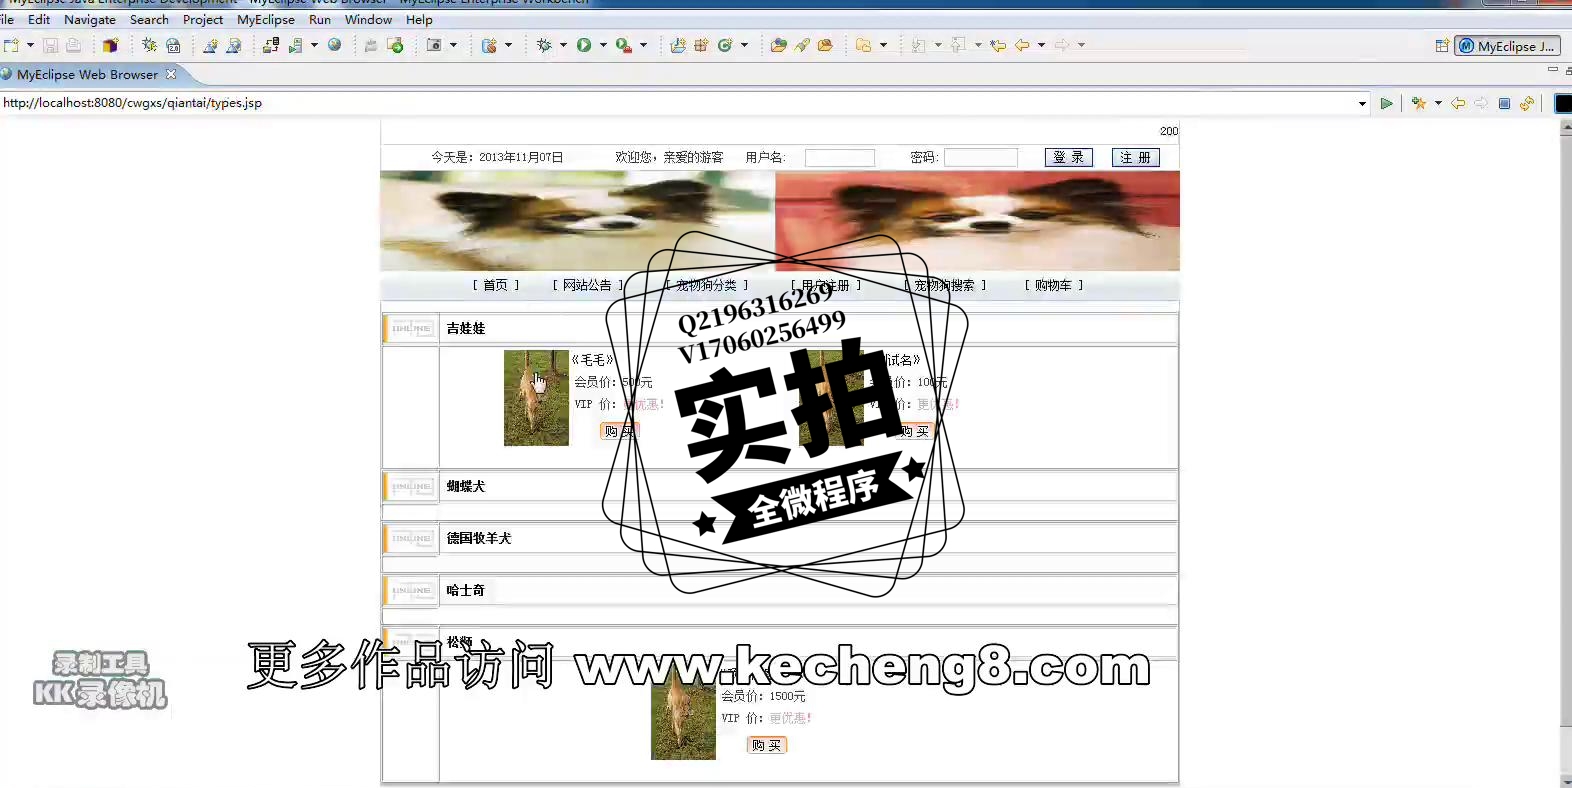Click the 吉娃娃 category heading
Viewport: 1572px width, 788px height.
tap(466, 328)
